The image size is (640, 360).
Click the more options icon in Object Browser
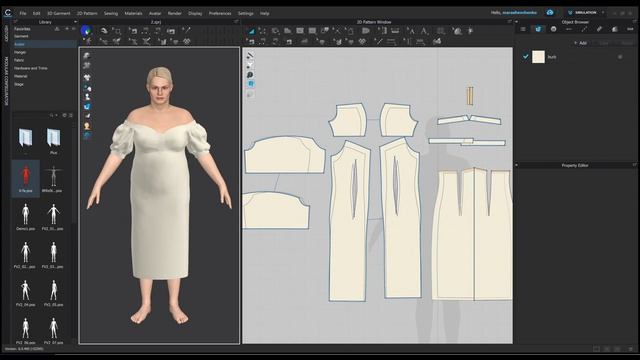click(x=630, y=29)
